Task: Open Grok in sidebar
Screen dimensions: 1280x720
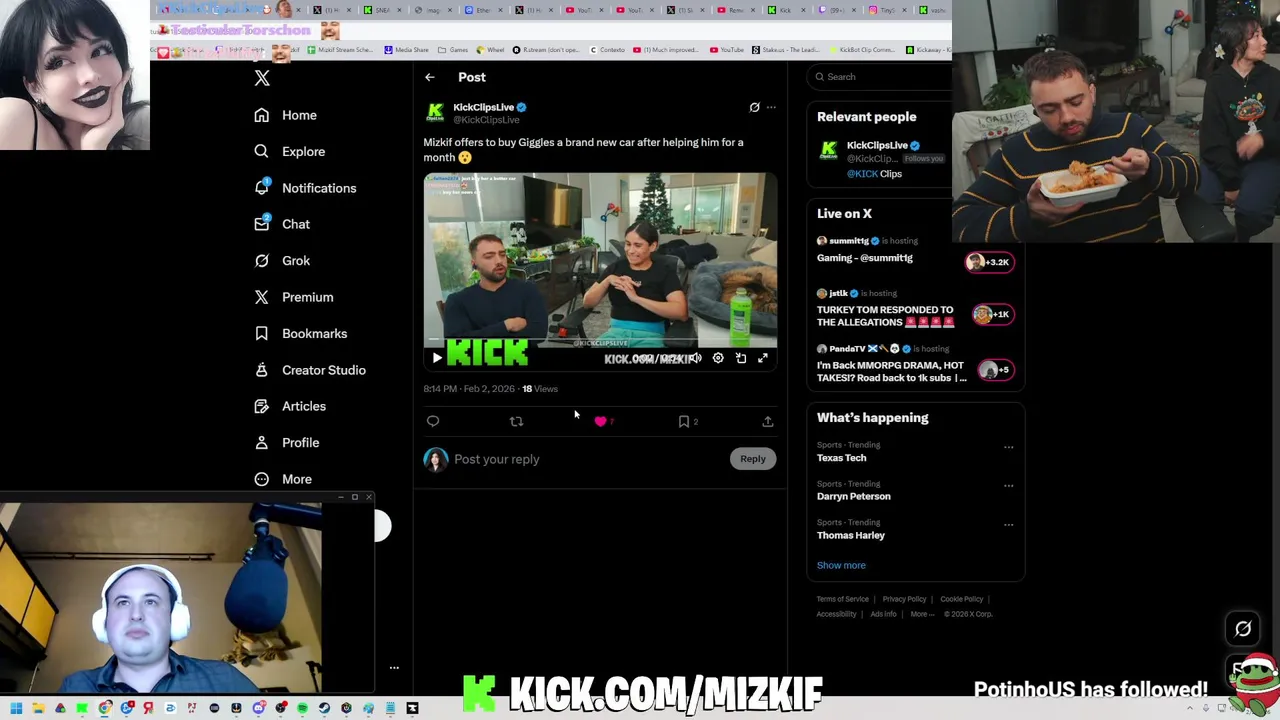Action: pyautogui.click(x=282, y=260)
